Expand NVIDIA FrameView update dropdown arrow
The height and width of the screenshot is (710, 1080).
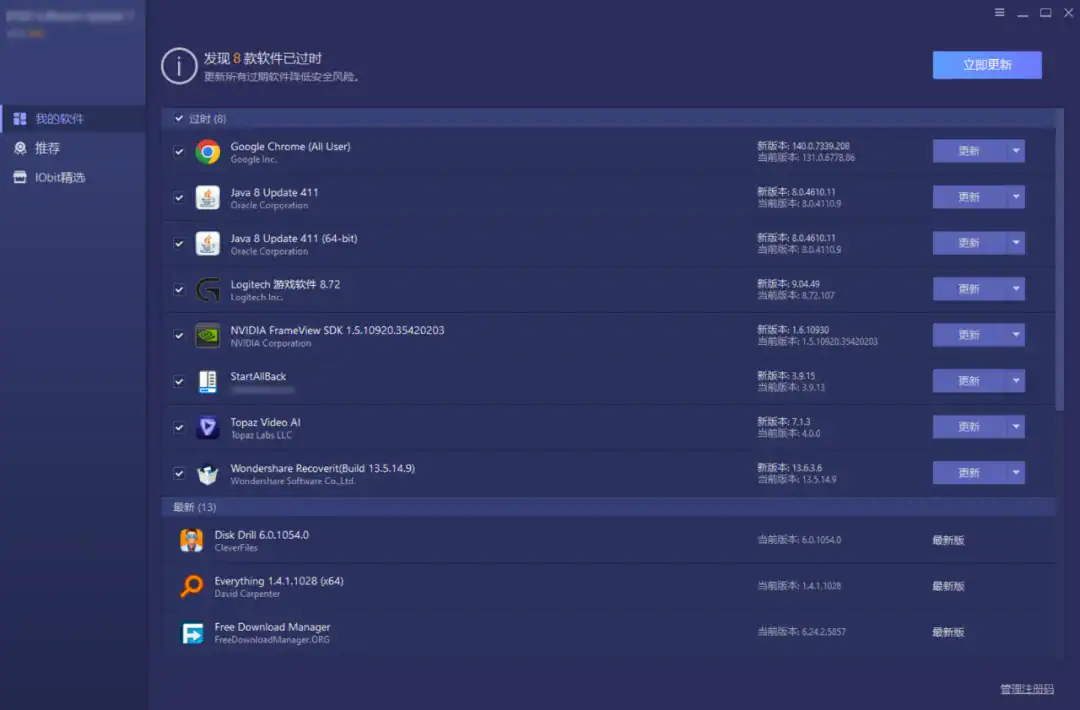[1016, 335]
